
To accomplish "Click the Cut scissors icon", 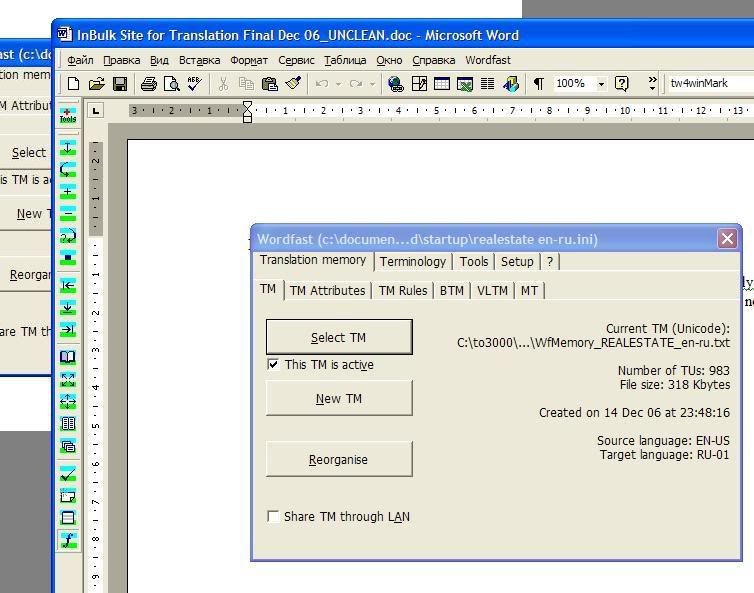I will click(x=223, y=84).
